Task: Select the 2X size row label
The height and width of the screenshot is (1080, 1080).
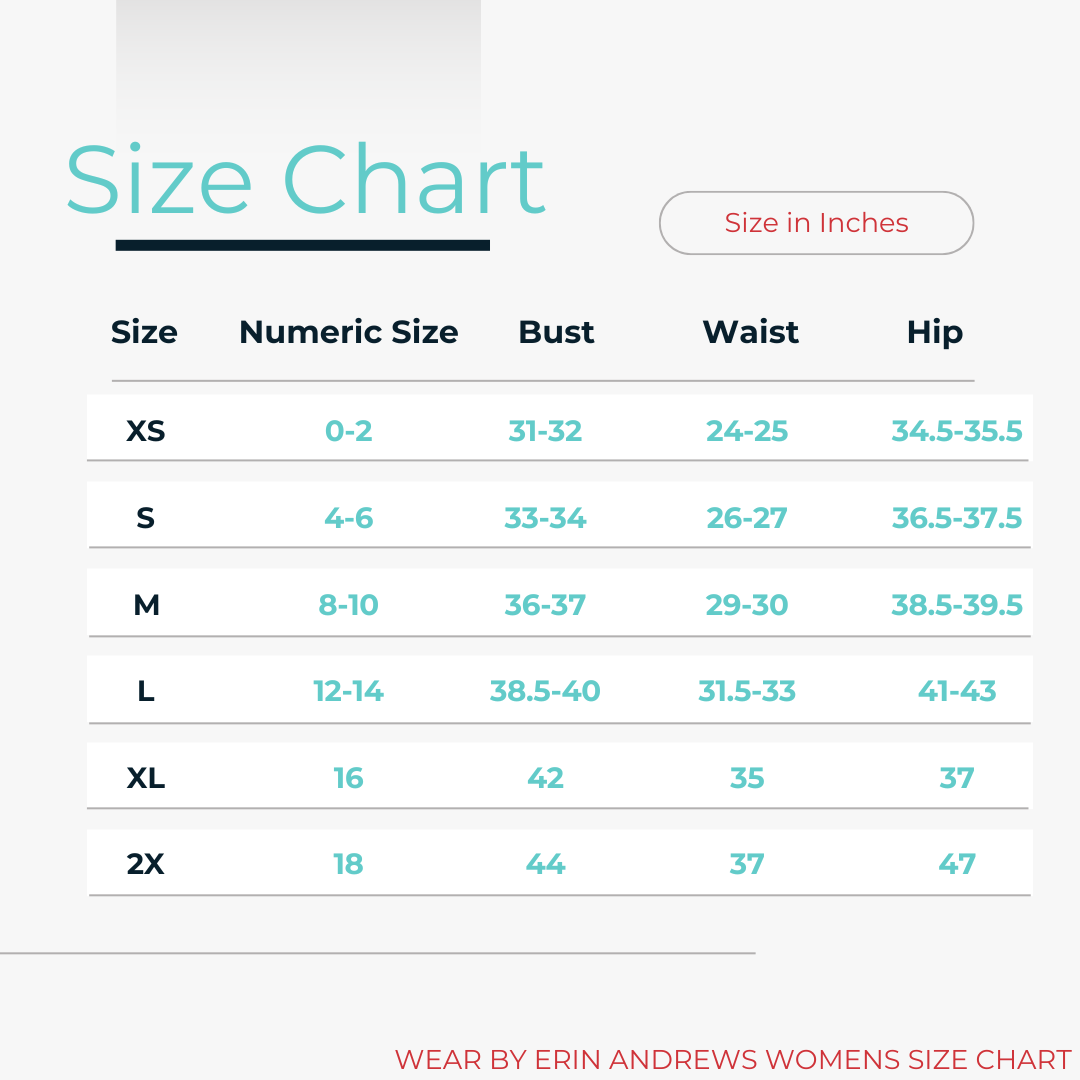Action: point(146,864)
